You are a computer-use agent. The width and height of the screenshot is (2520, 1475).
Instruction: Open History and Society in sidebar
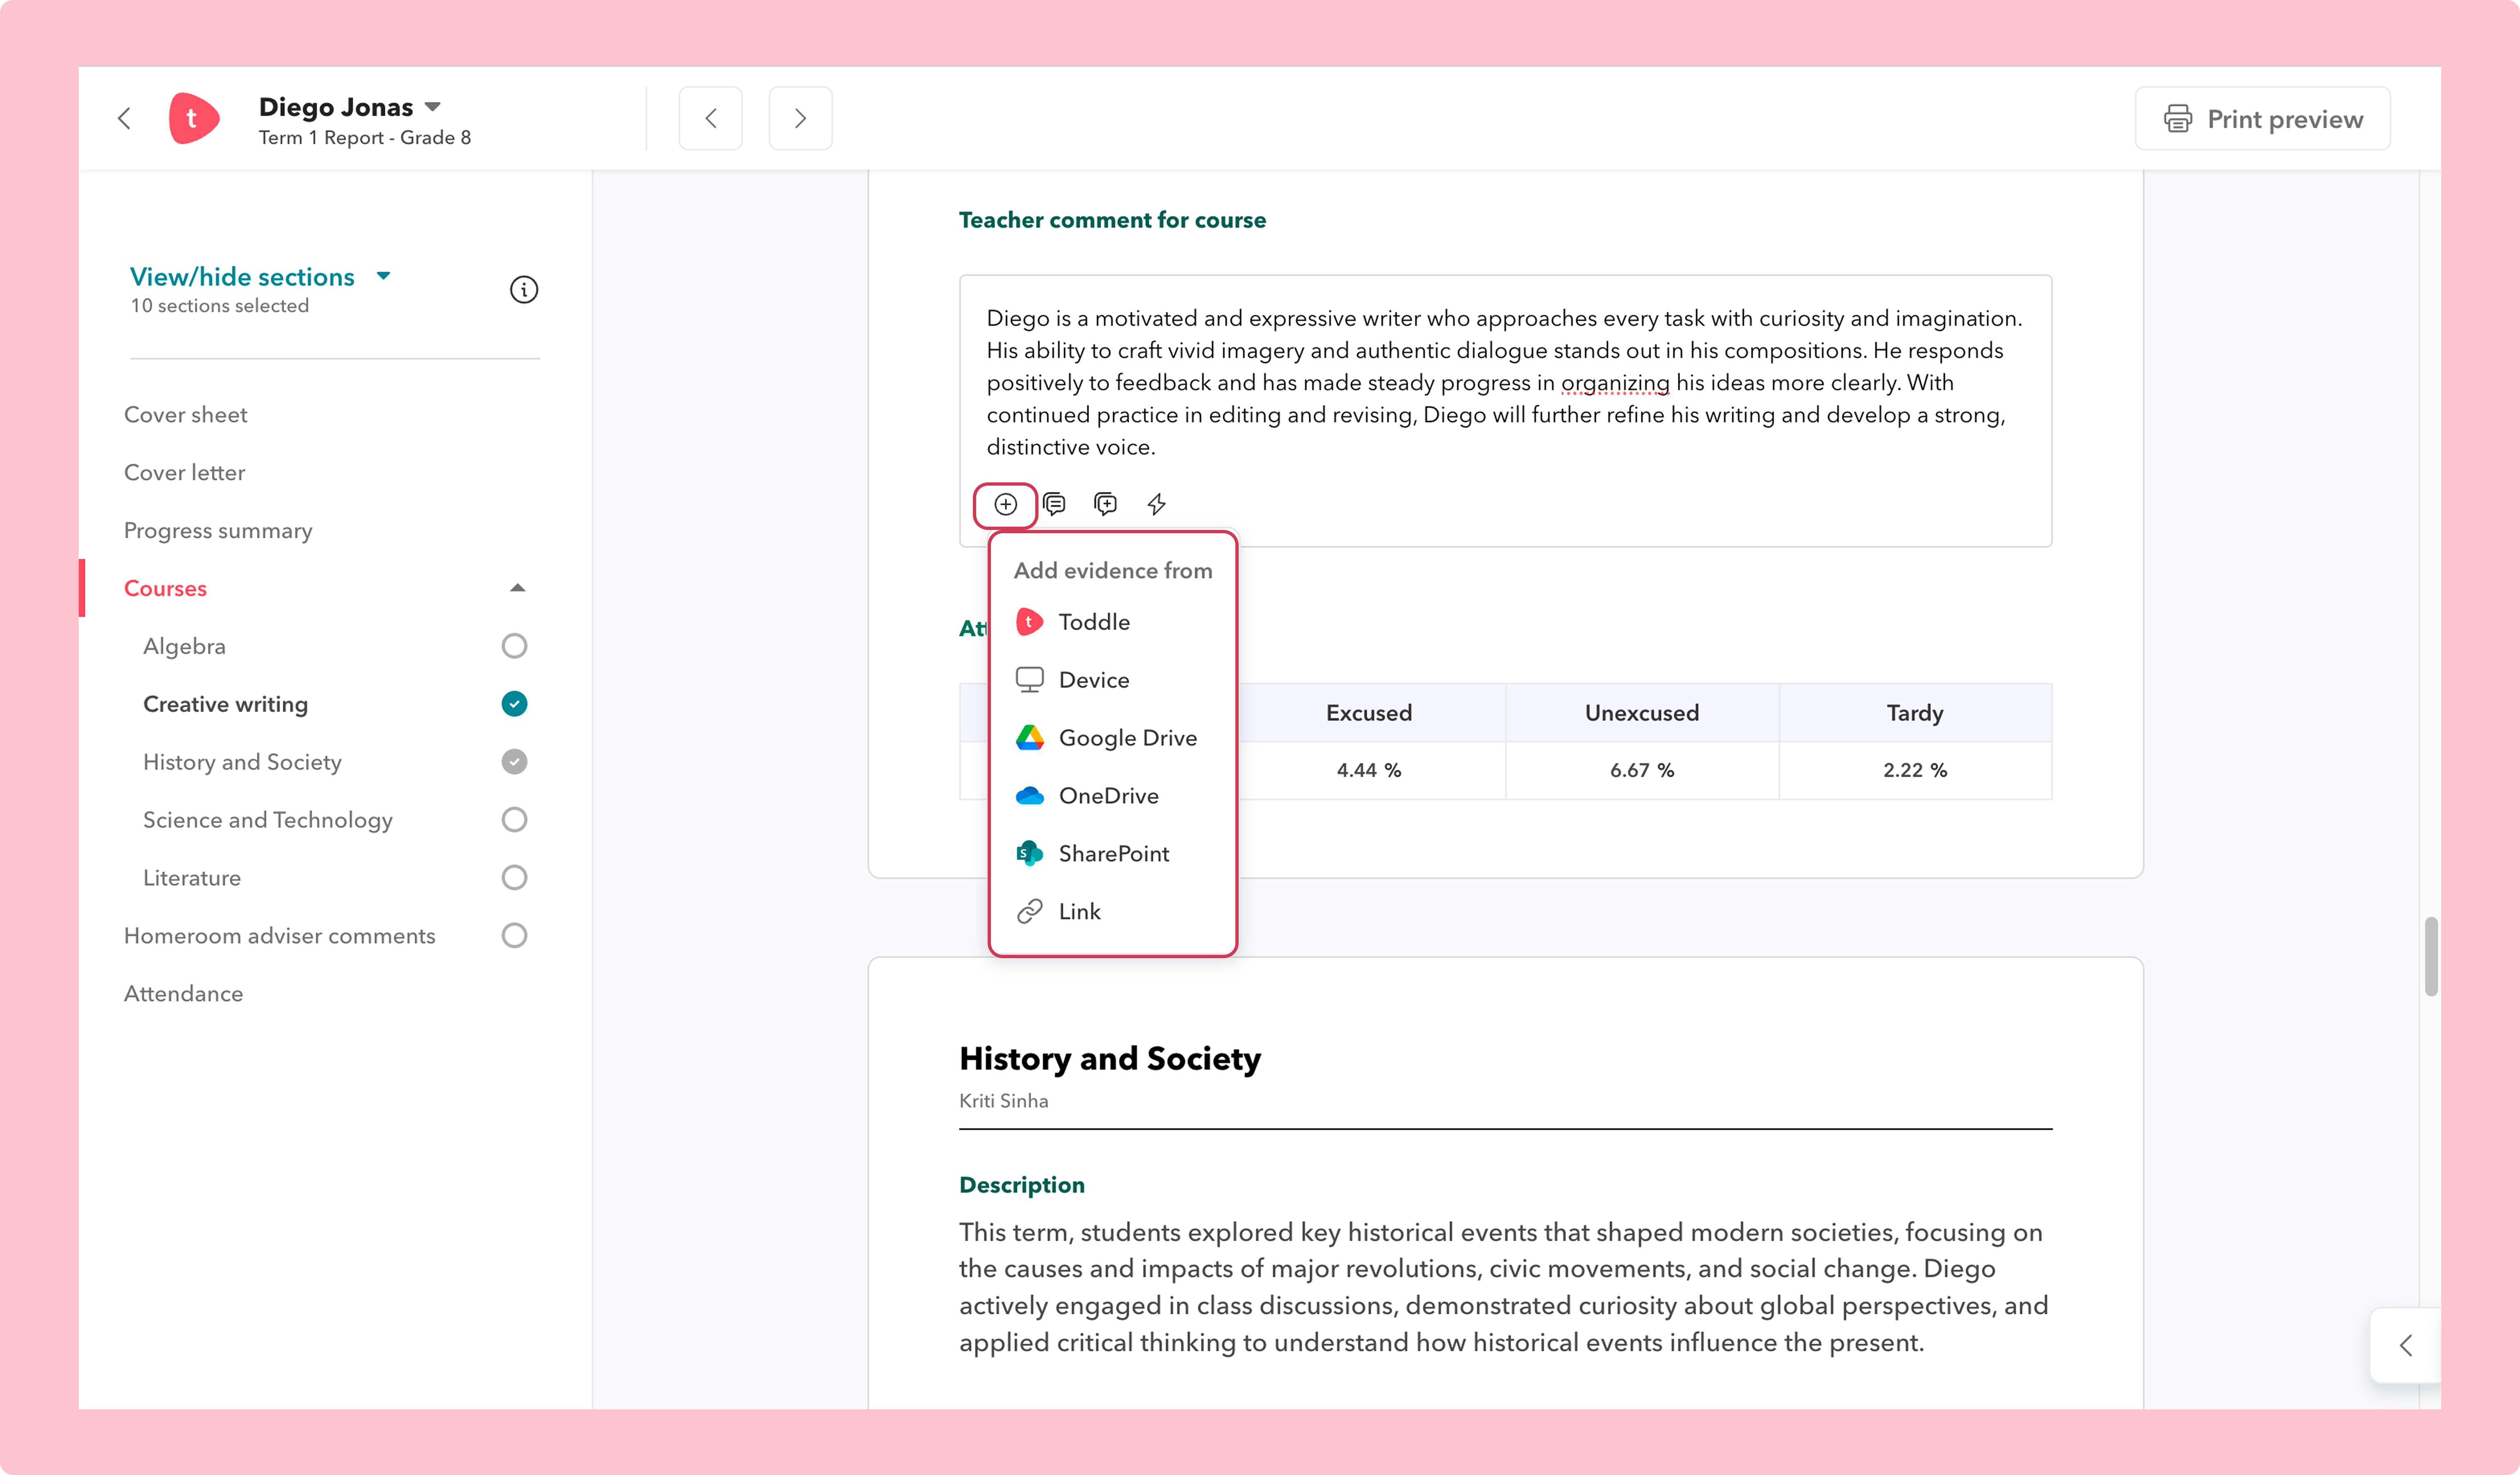point(242,762)
